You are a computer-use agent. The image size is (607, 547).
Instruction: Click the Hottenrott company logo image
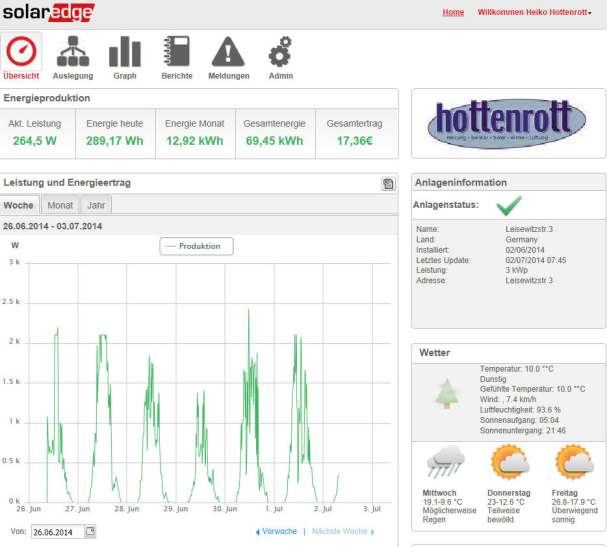pyautogui.click(x=508, y=123)
